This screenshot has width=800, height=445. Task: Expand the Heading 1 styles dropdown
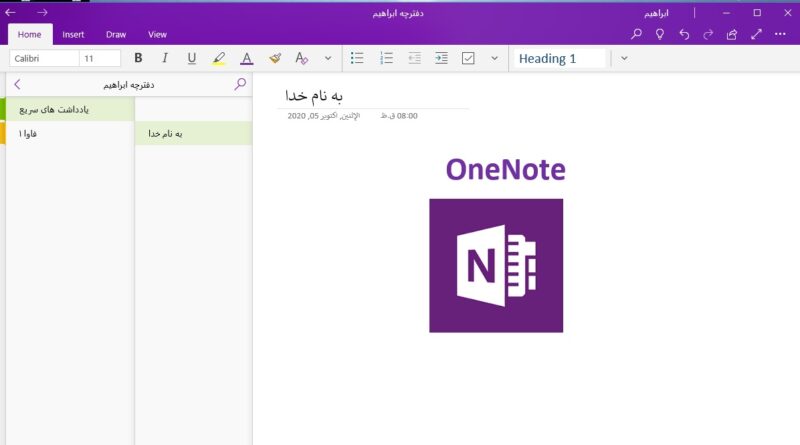click(624, 59)
